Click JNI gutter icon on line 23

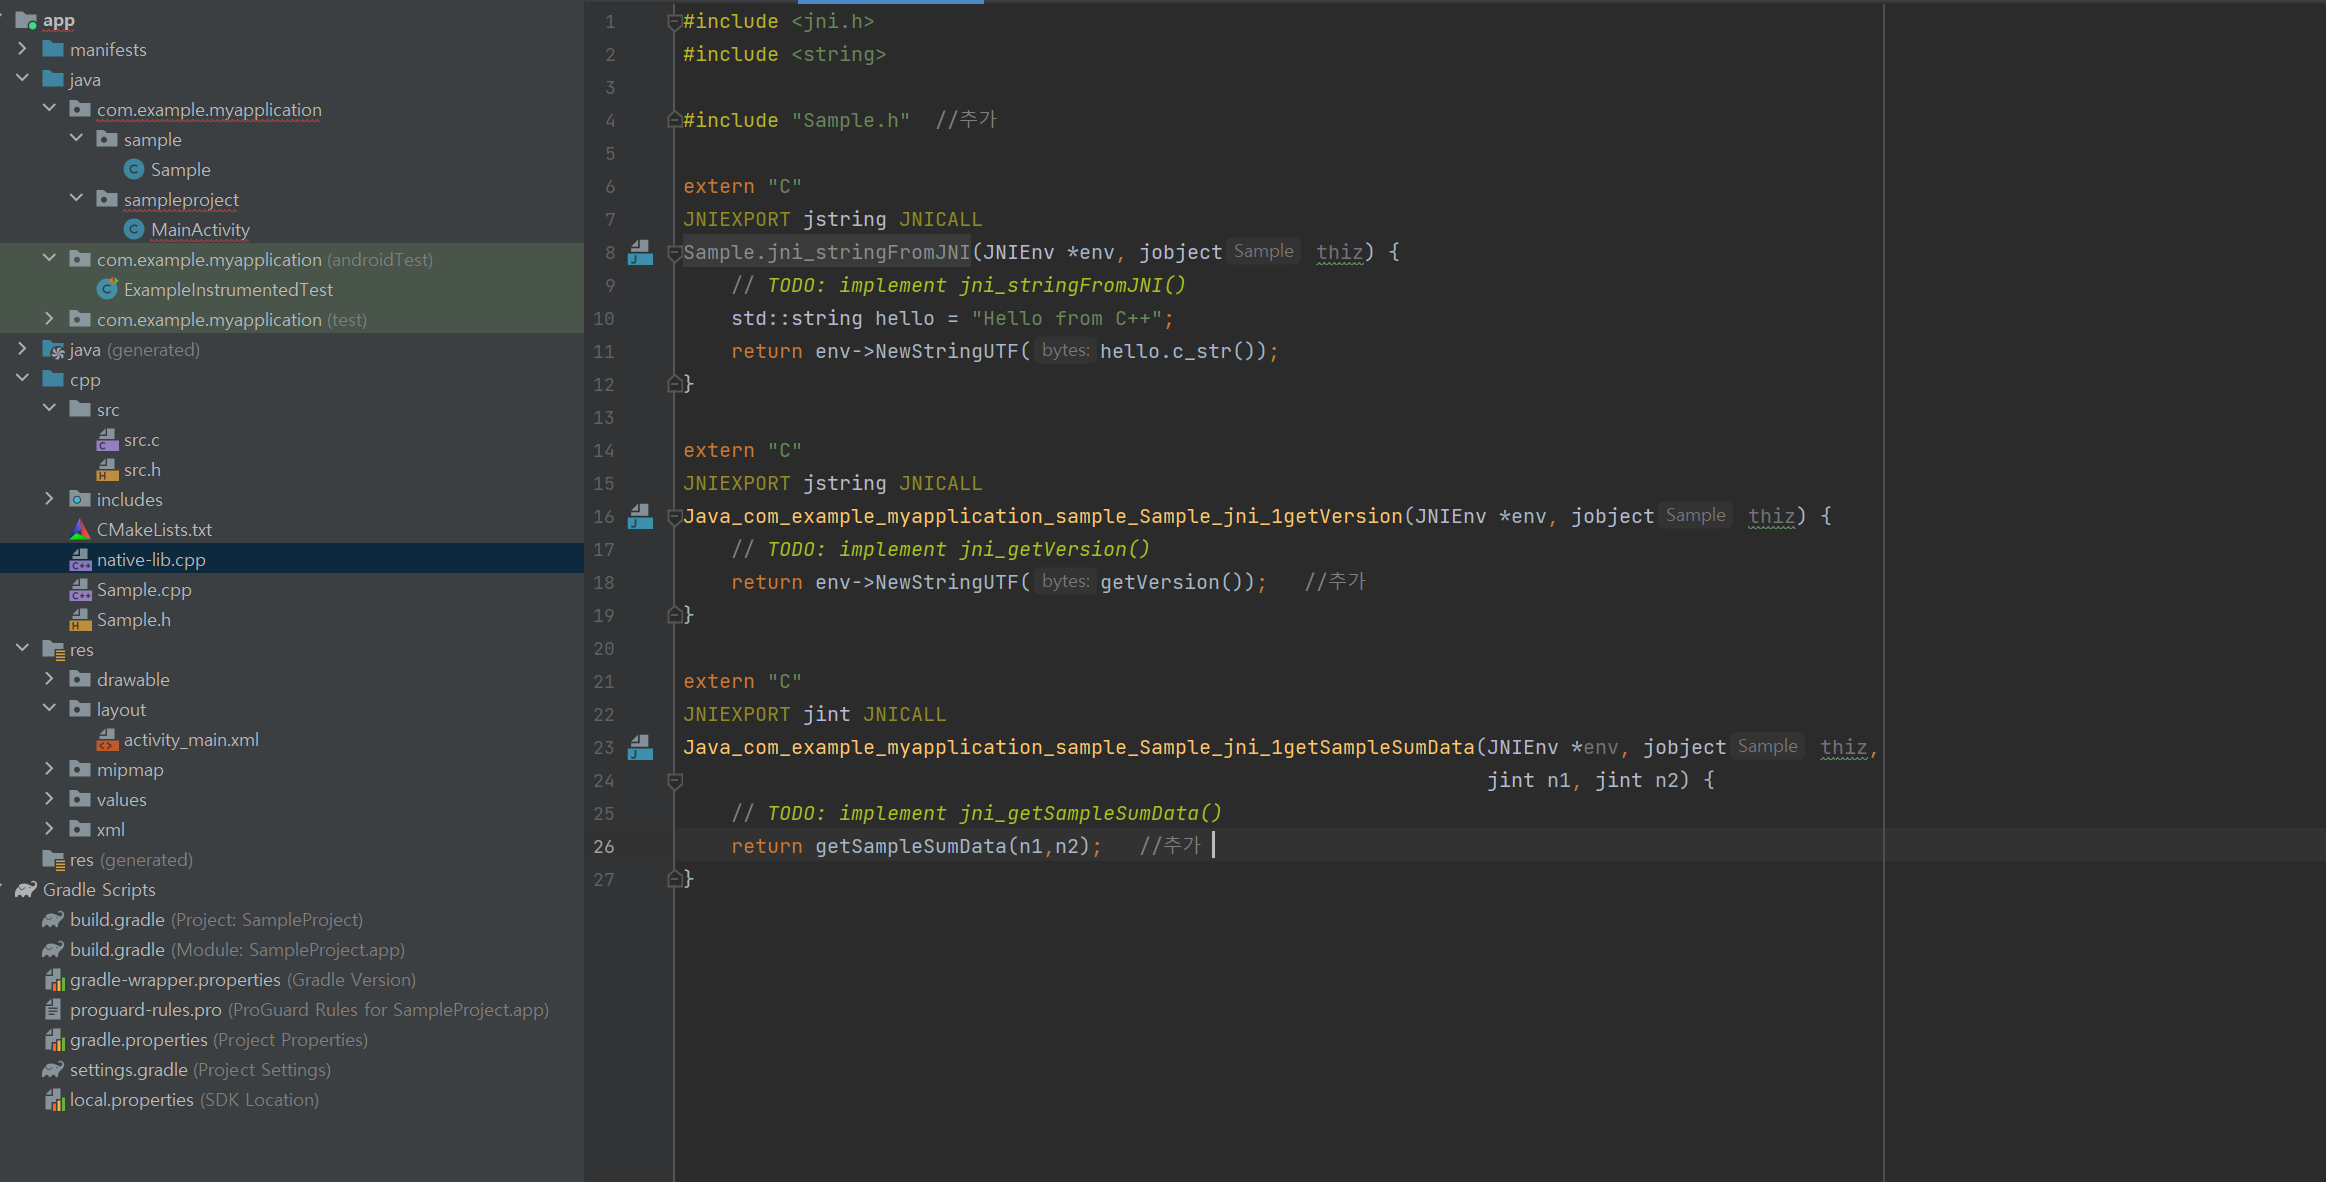coord(640,748)
